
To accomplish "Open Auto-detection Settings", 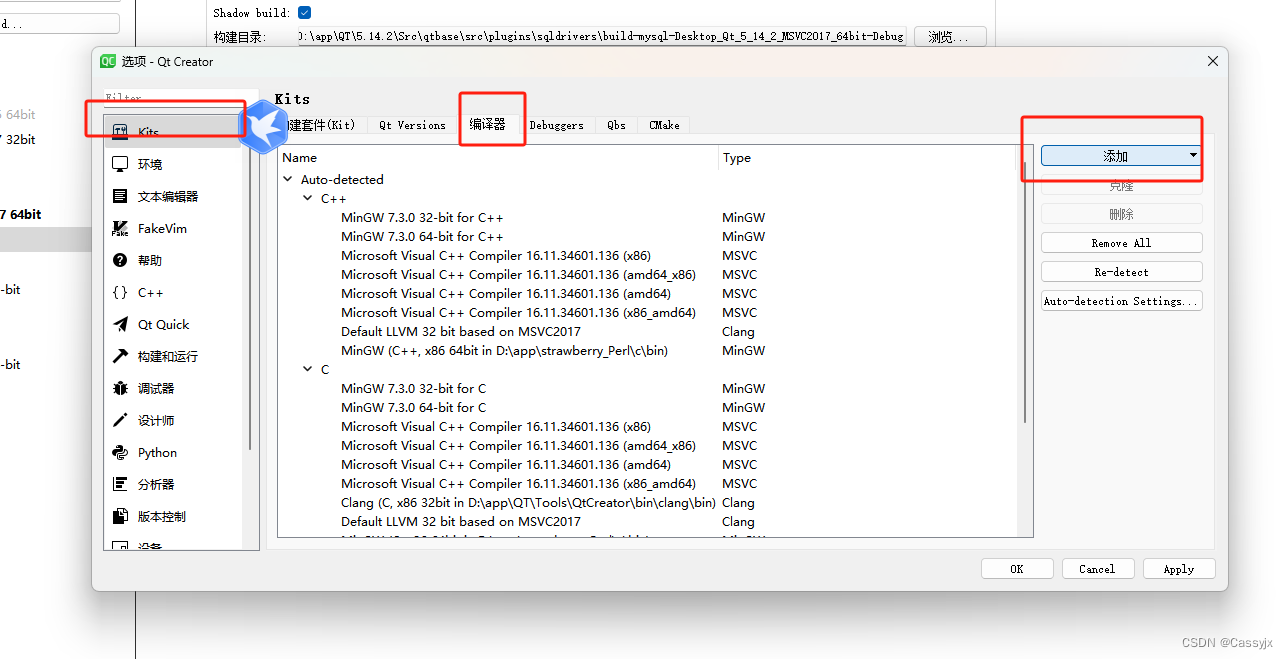I will [x=1121, y=300].
